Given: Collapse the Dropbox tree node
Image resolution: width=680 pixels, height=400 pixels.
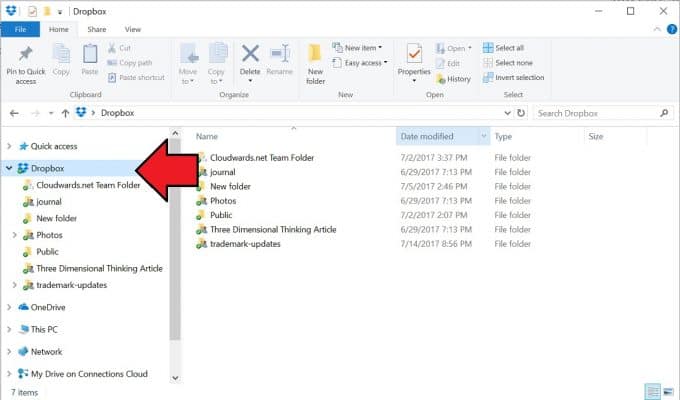Looking at the screenshot, I should coord(9,168).
